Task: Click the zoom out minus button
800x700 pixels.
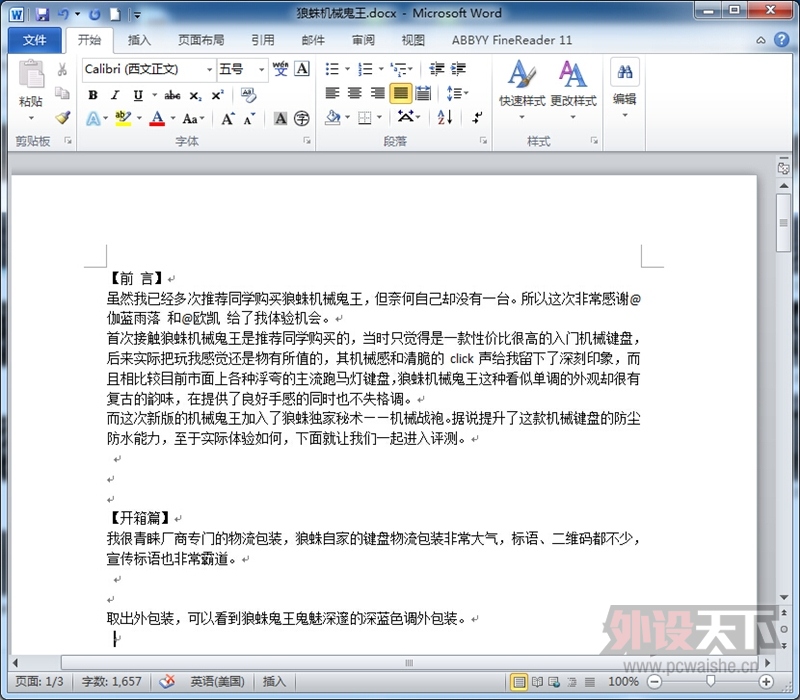Action: click(654, 682)
